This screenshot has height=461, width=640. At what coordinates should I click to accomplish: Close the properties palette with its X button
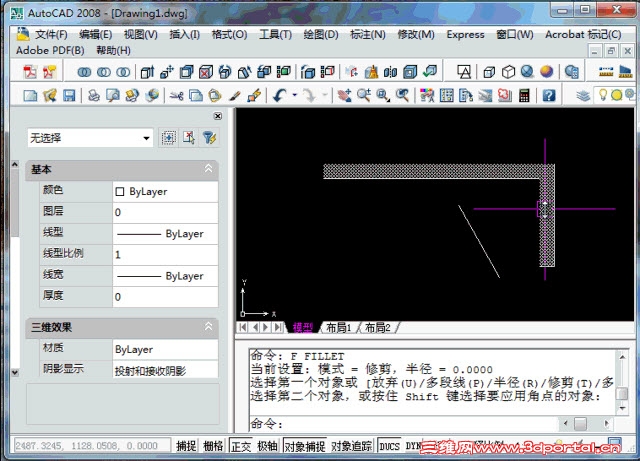[x=218, y=116]
